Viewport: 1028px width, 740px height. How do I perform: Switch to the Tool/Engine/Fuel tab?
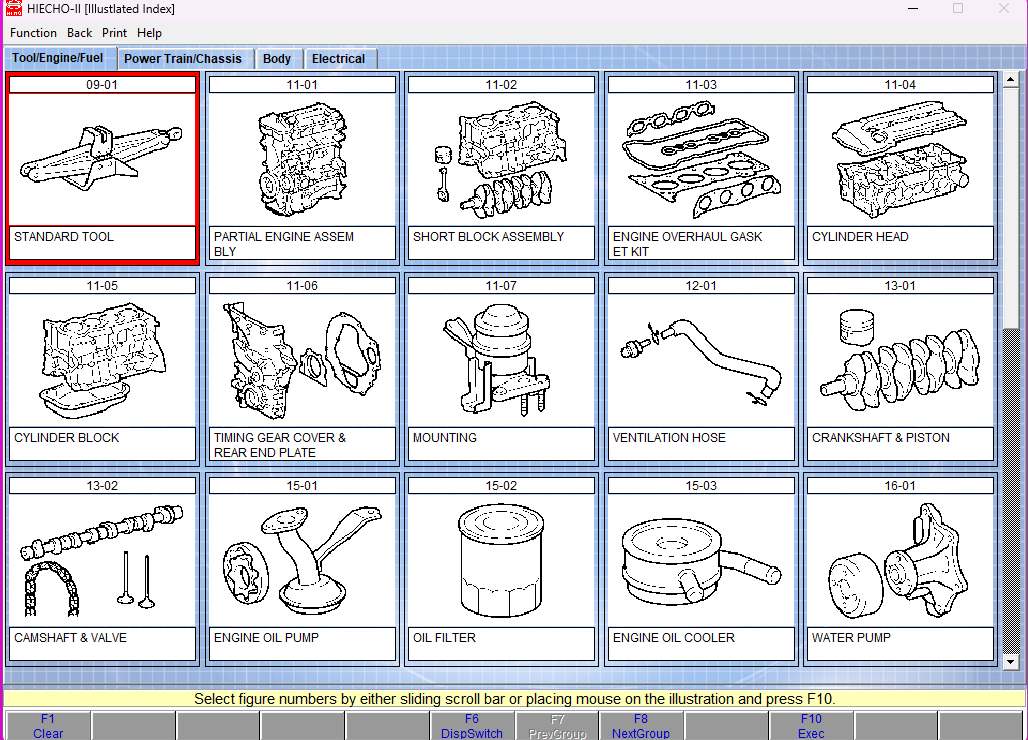(58, 58)
